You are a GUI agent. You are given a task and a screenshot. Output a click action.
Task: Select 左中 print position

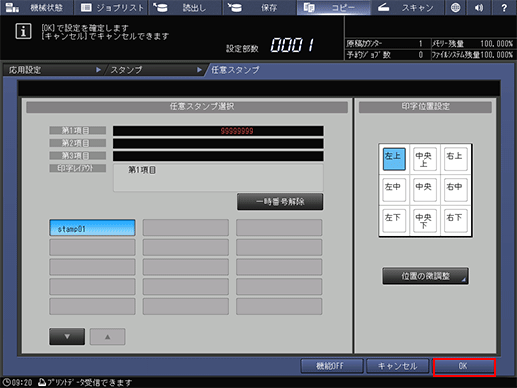[x=394, y=190]
